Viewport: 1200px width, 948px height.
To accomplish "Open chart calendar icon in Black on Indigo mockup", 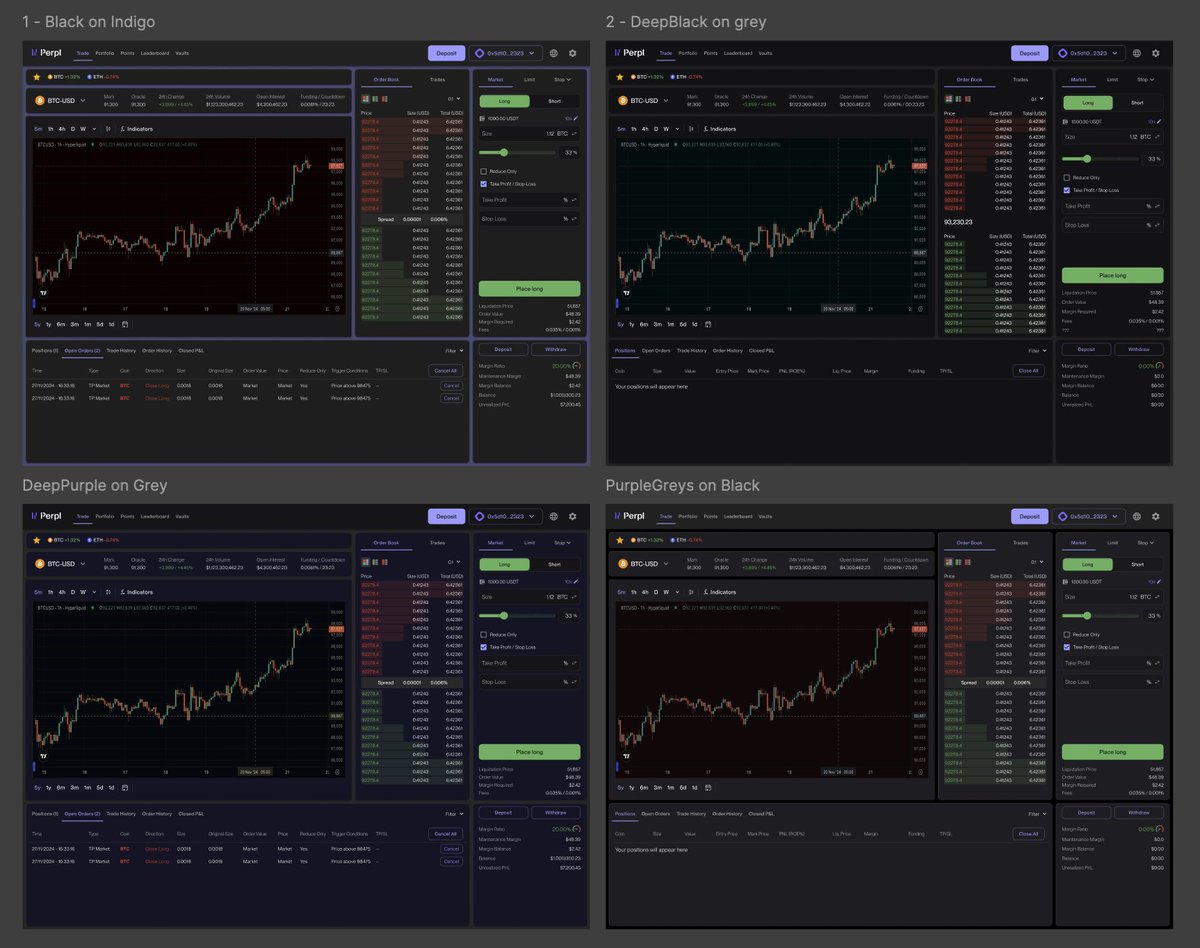I will pyautogui.click(x=125, y=324).
